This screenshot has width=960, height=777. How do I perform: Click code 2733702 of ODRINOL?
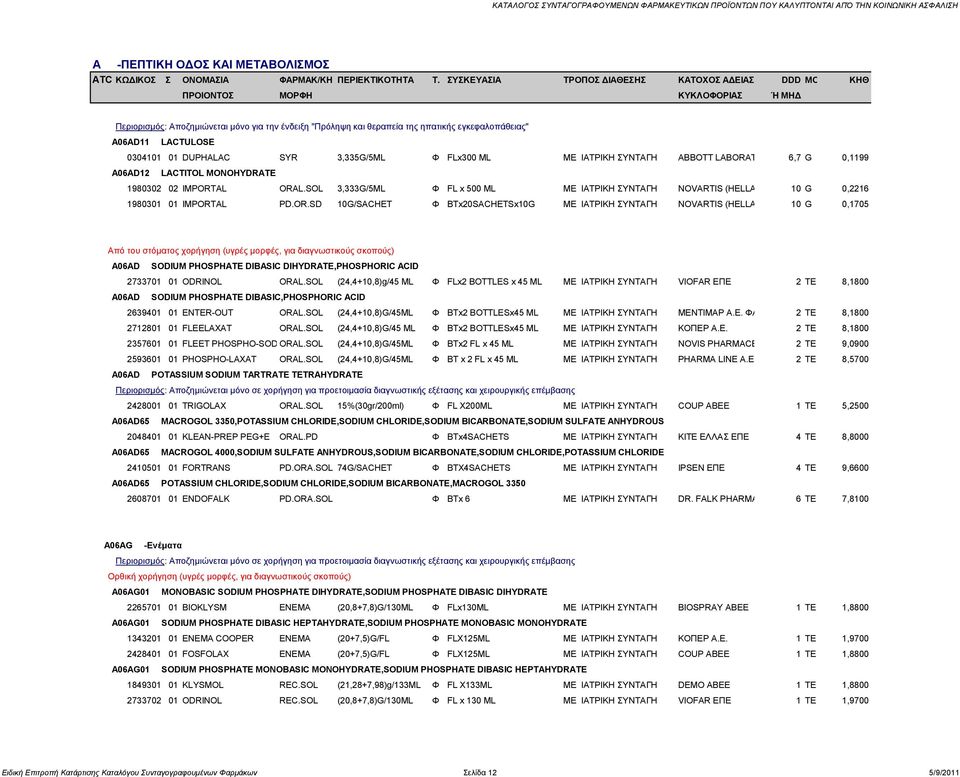[144, 700]
